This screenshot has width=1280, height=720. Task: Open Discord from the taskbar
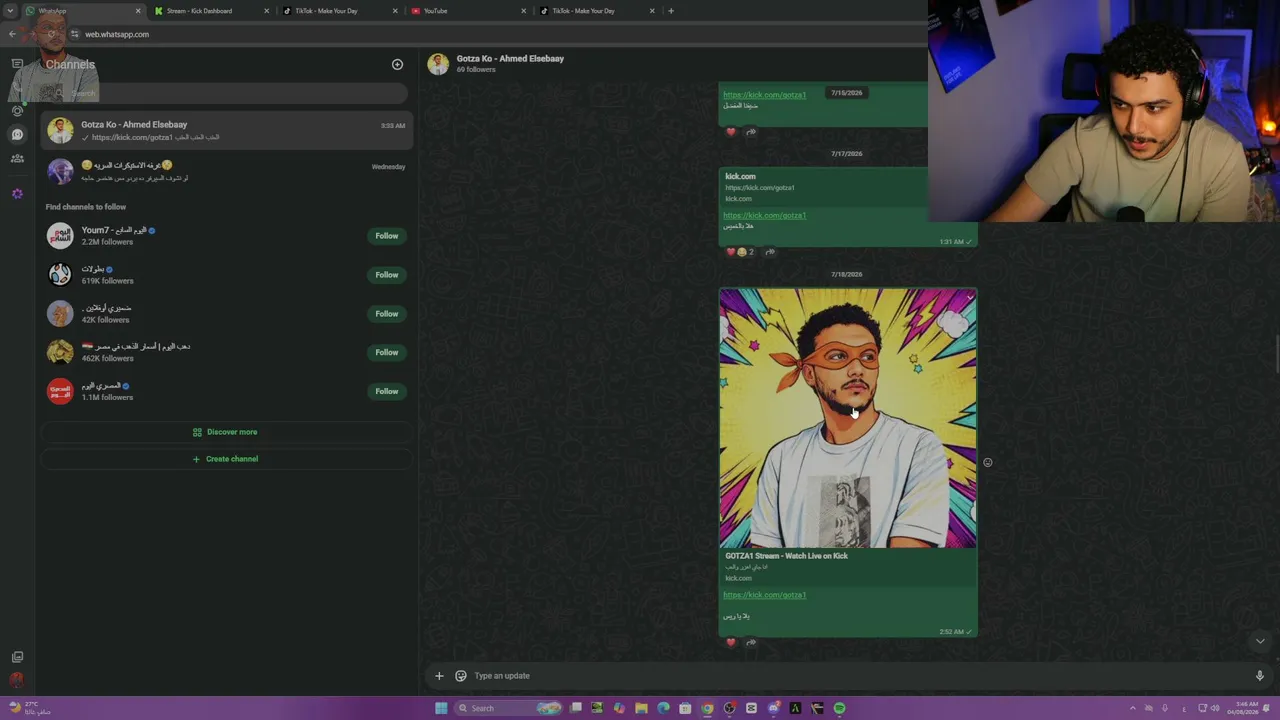tap(773, 708)
